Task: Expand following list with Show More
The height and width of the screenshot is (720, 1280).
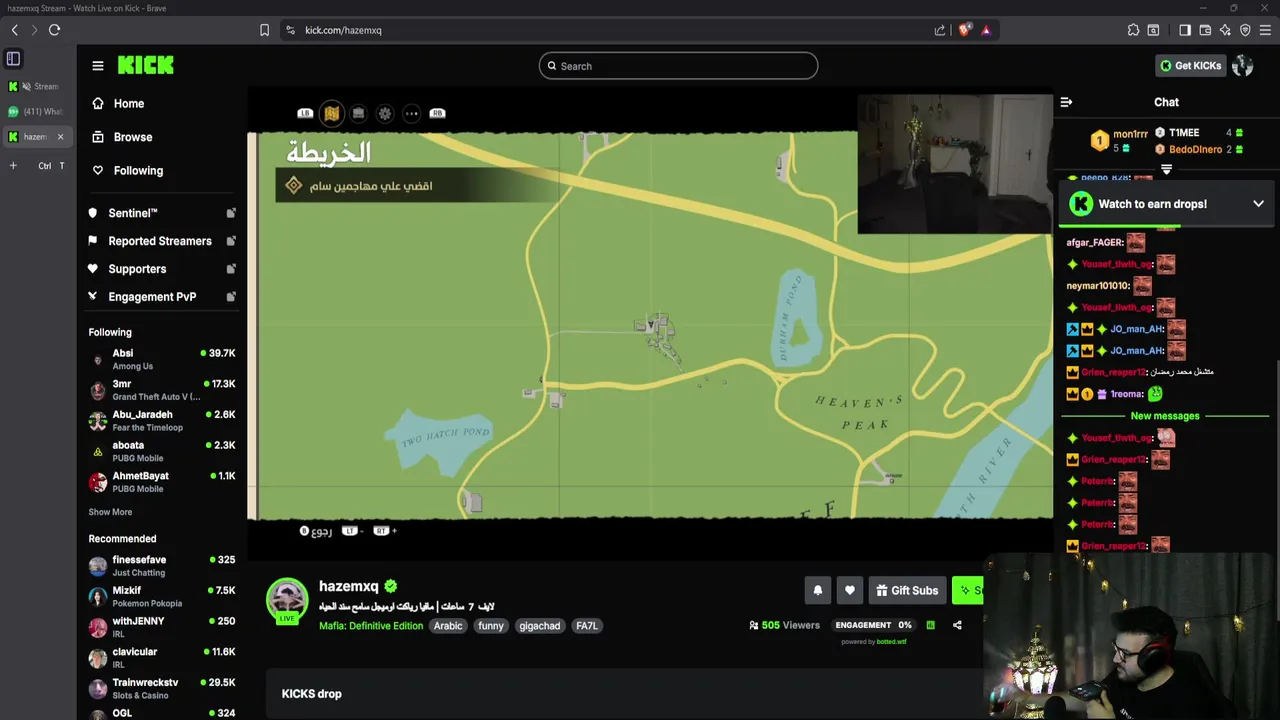Action: (110, 512)
